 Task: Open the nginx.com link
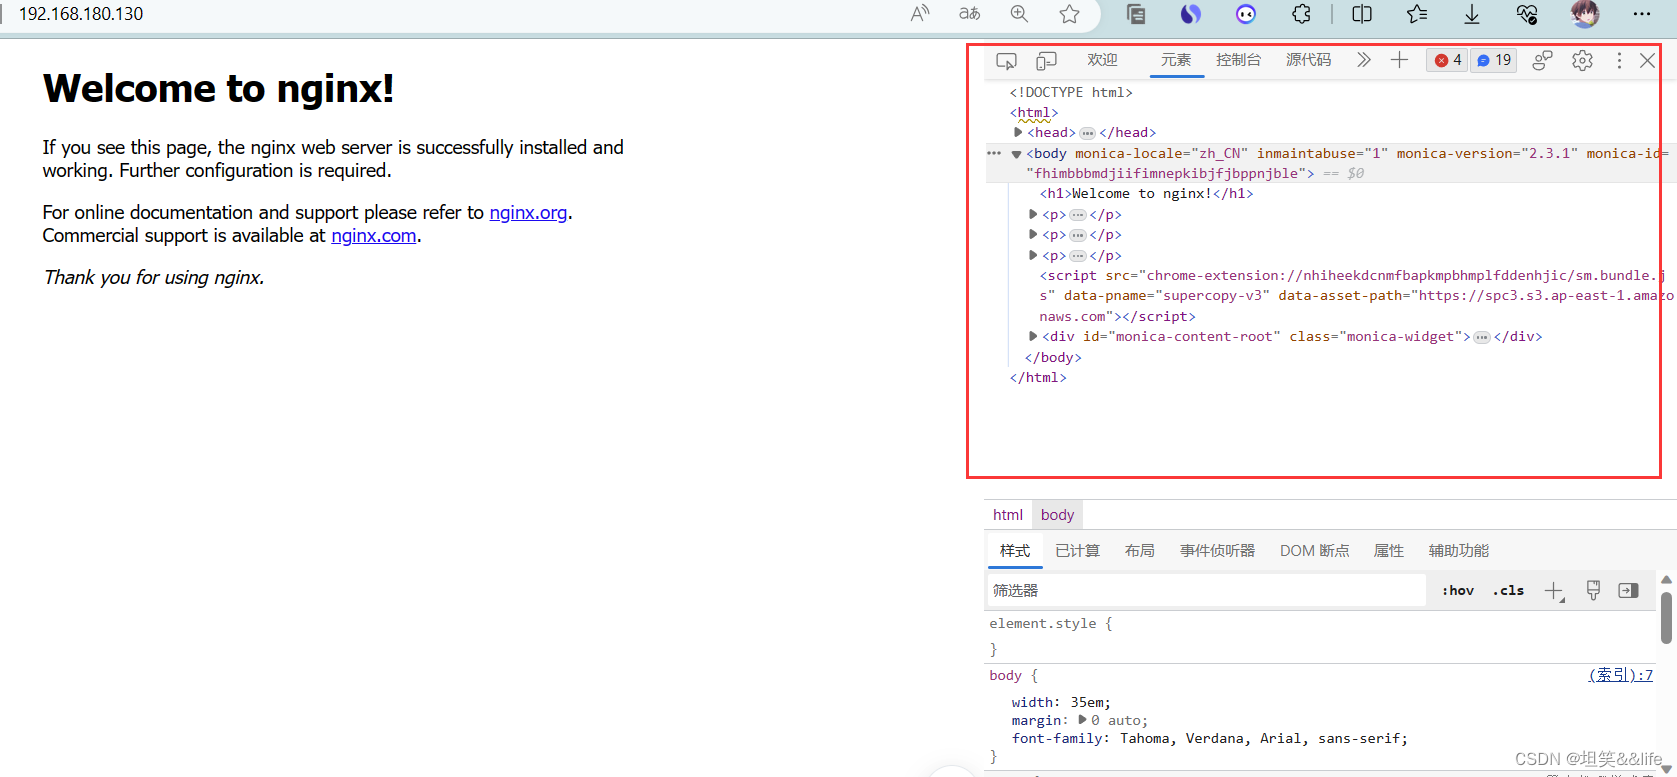tap(374, 235)
